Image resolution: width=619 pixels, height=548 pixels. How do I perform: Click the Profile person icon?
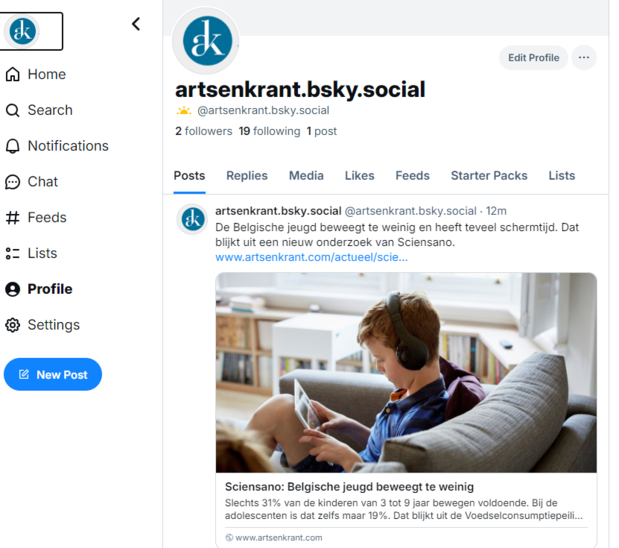[13, 289]
